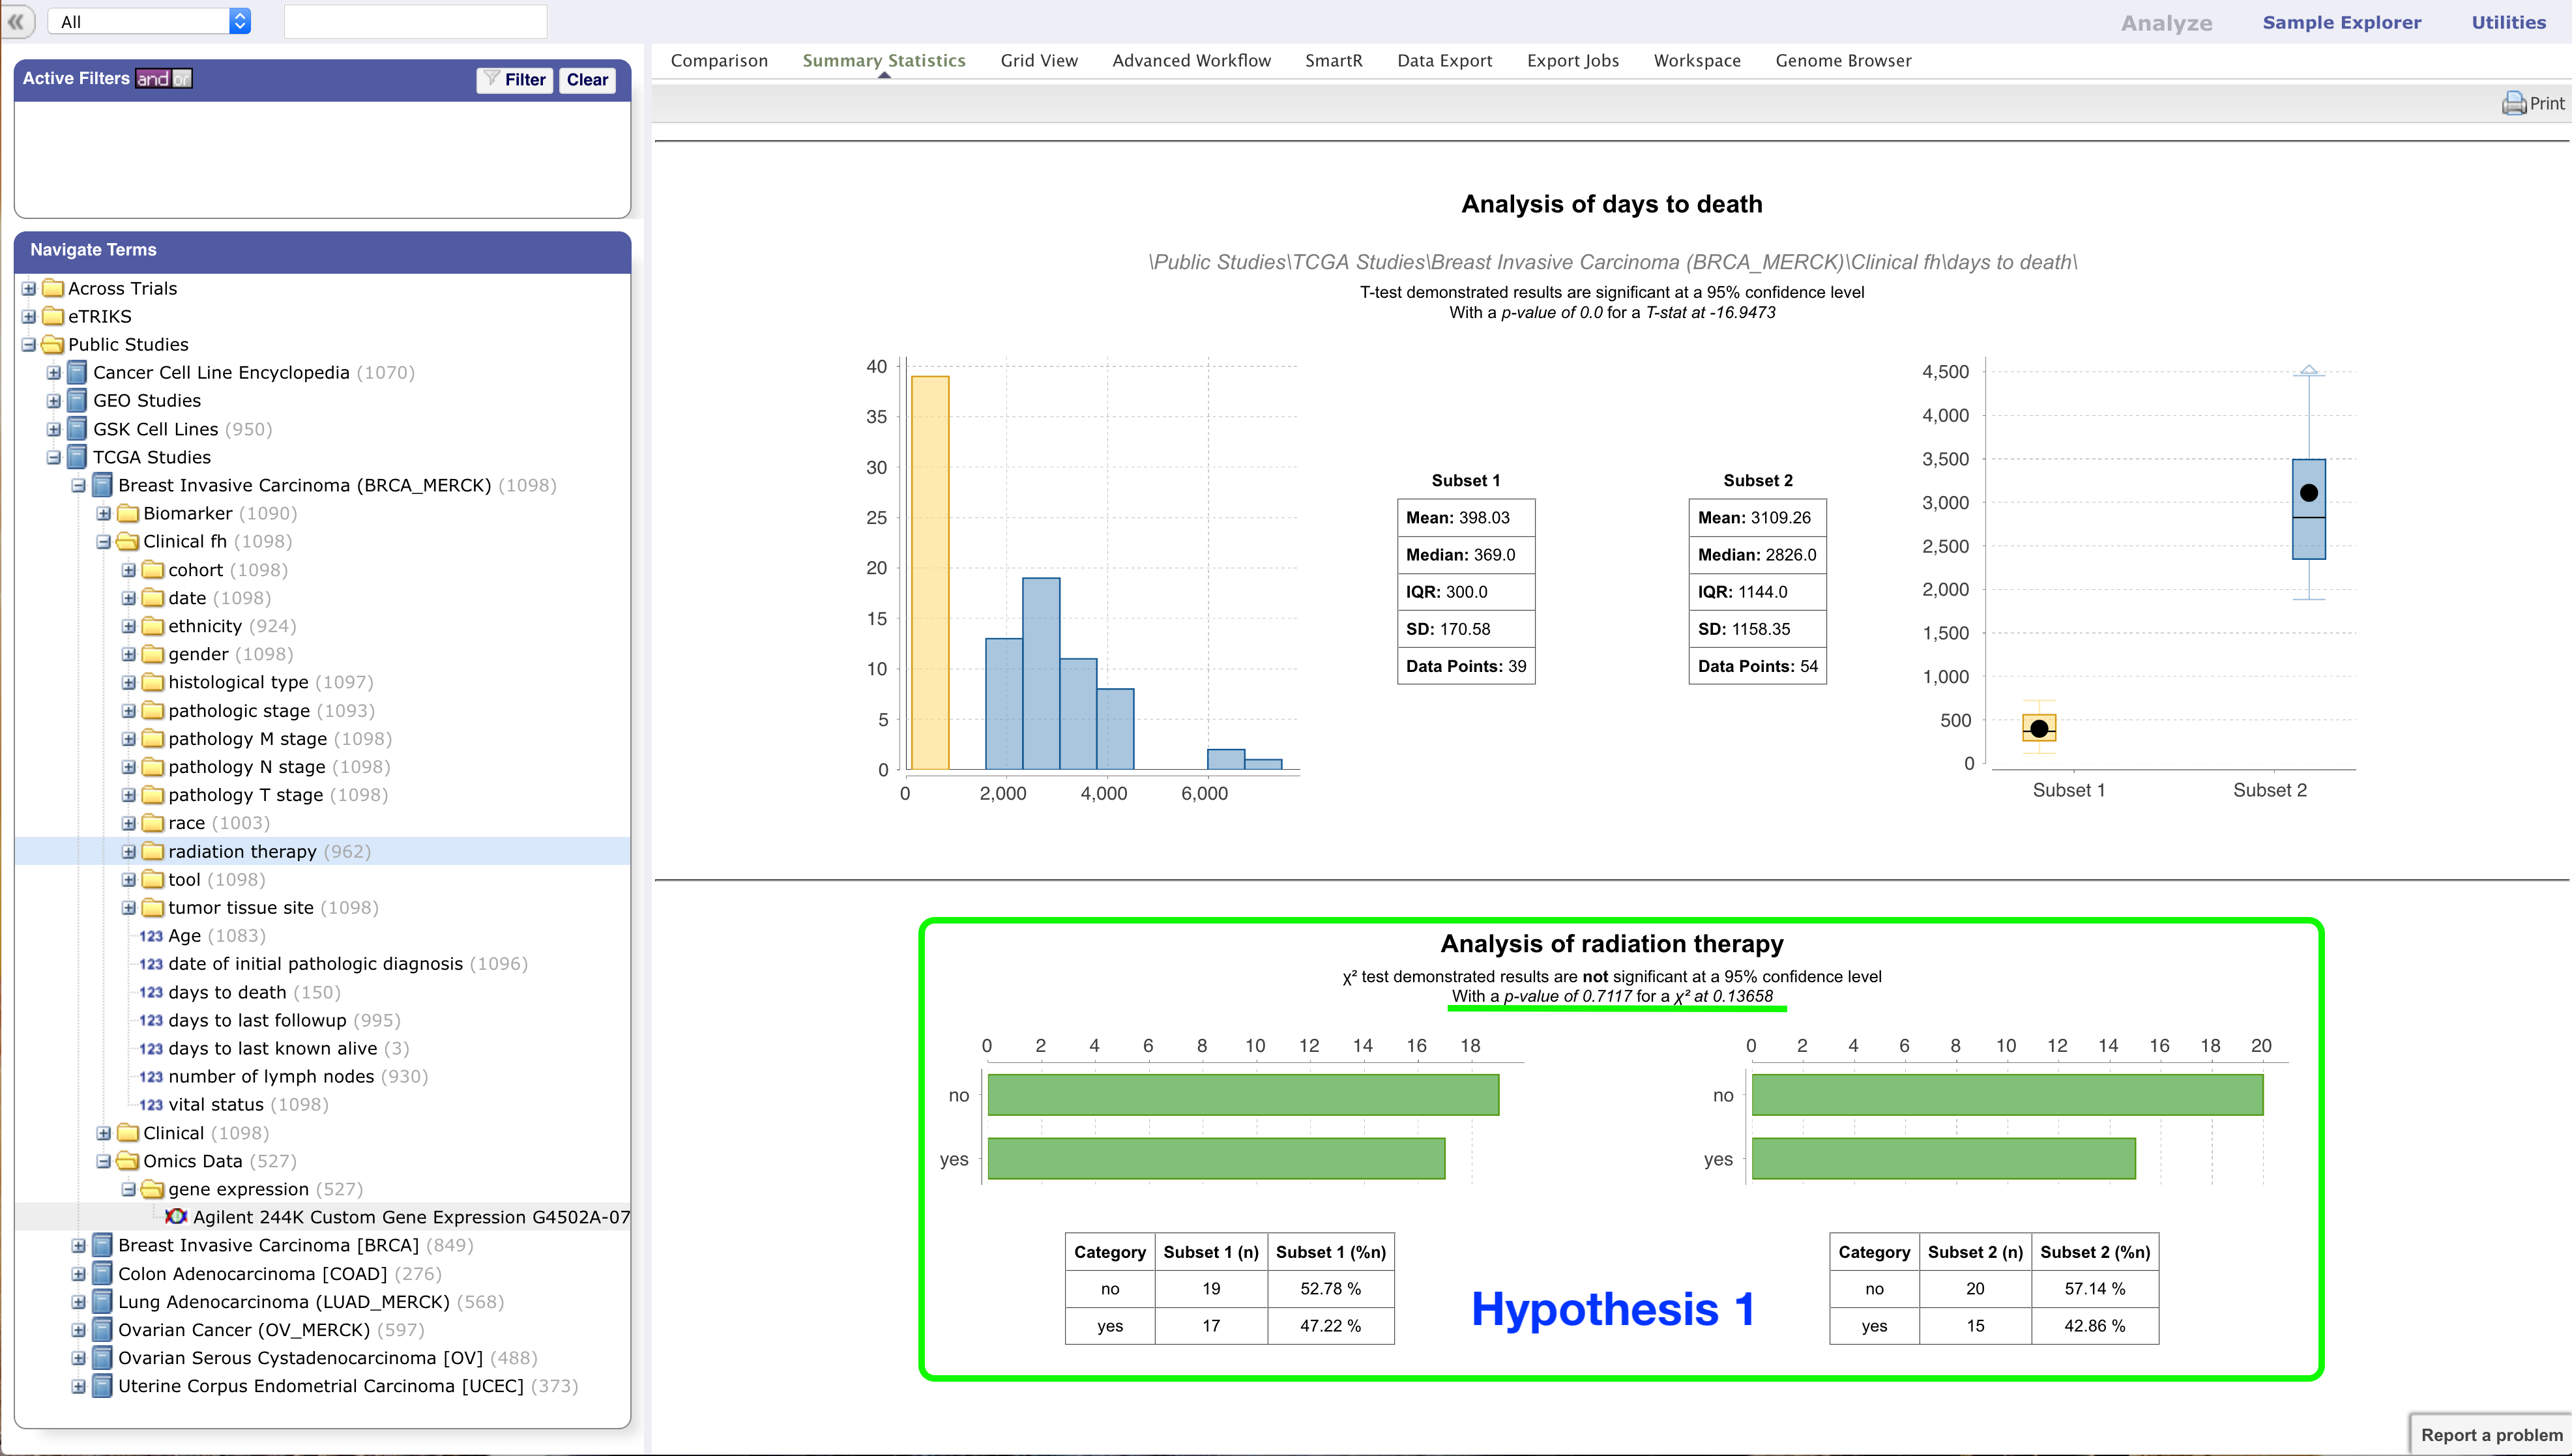Collapse the left panel with the double-arrow icon
2572x1456 pixels.
(x=16, y=21)
